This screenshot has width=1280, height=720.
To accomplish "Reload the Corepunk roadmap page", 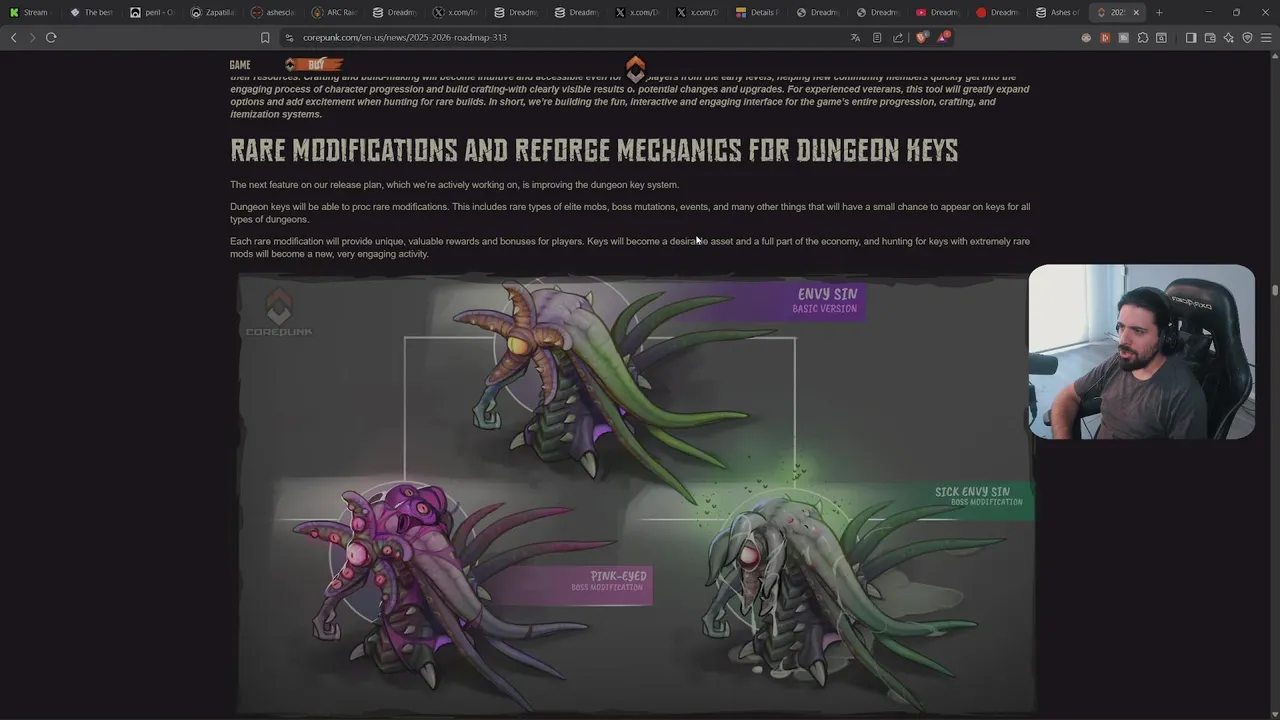I will 51,37.
